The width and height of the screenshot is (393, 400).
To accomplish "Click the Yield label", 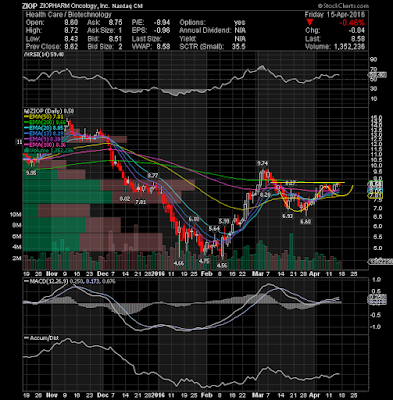I will click(x=187, y=39).
